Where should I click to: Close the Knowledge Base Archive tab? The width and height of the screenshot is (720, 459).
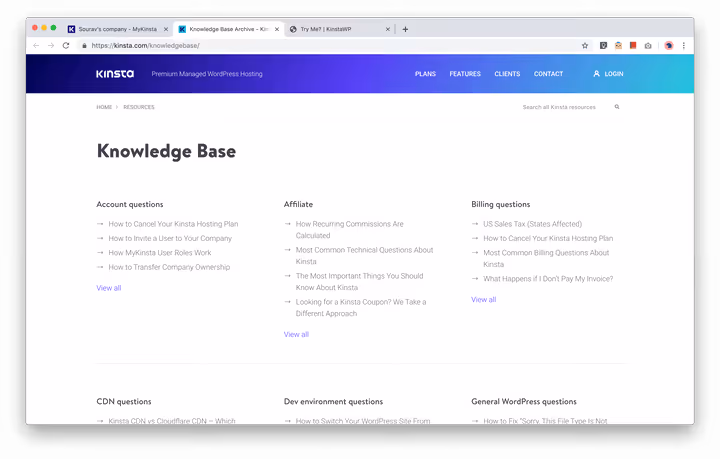coord(277,29)
